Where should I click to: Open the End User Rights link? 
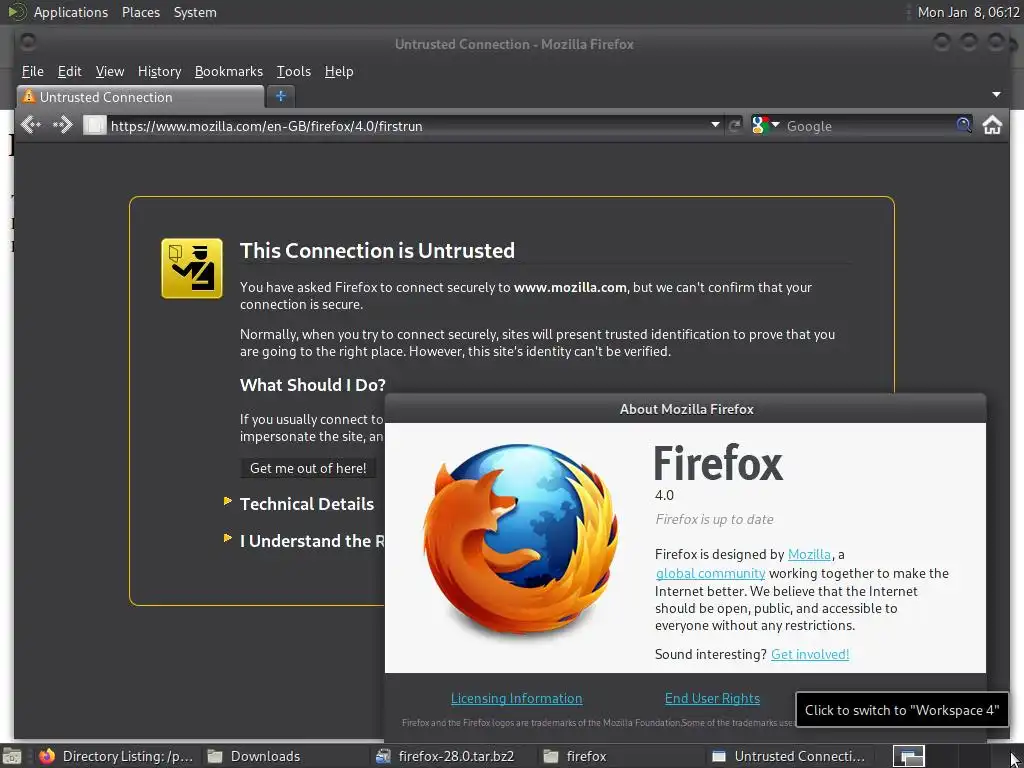point(712,698)
